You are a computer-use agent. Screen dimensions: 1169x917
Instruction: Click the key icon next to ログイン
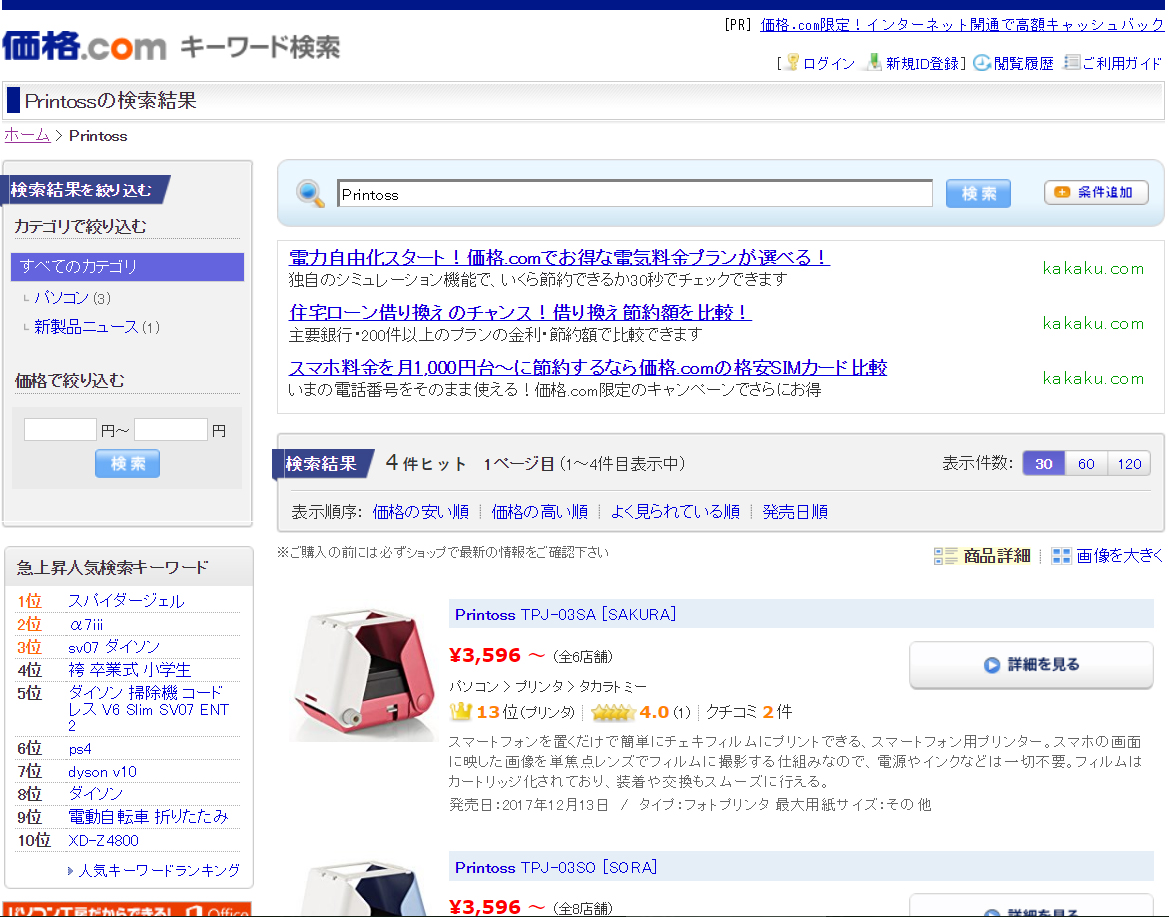pos(793,63)
